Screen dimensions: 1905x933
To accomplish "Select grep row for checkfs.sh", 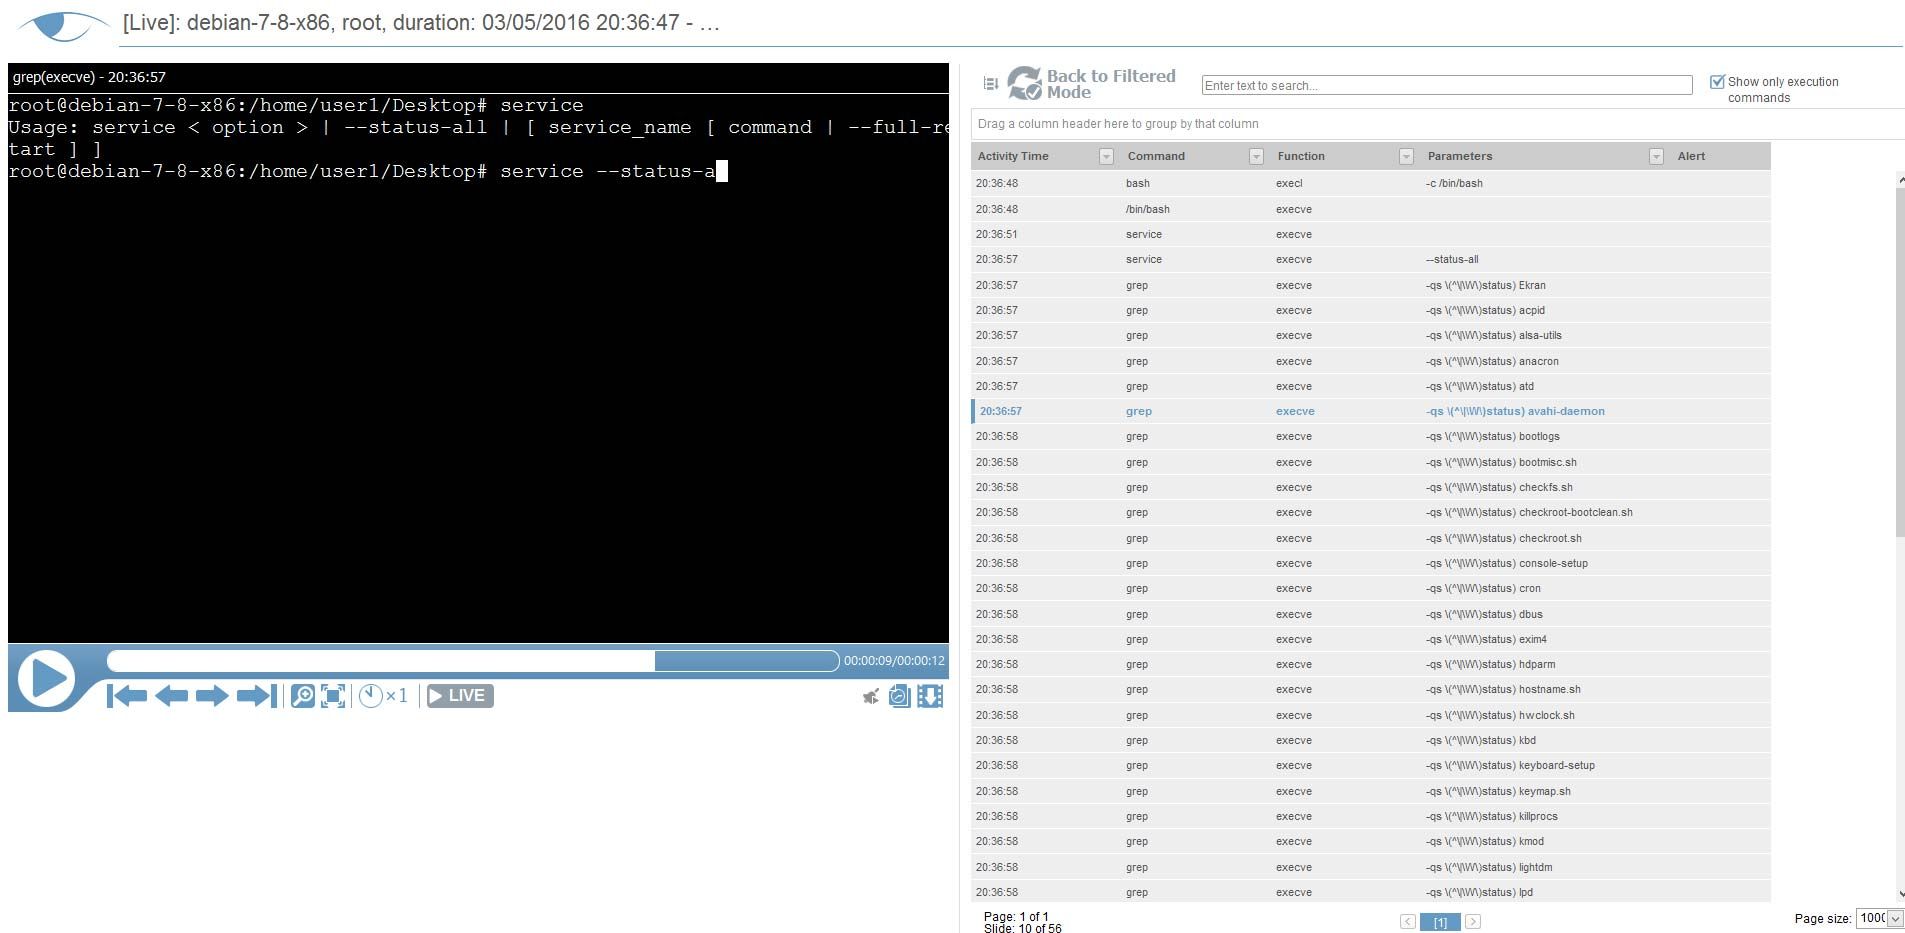I will (x=1370, y=487).
